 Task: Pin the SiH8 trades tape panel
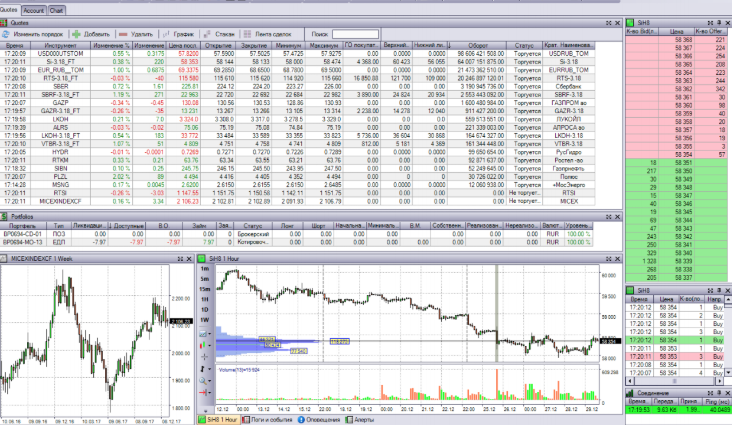719,290
